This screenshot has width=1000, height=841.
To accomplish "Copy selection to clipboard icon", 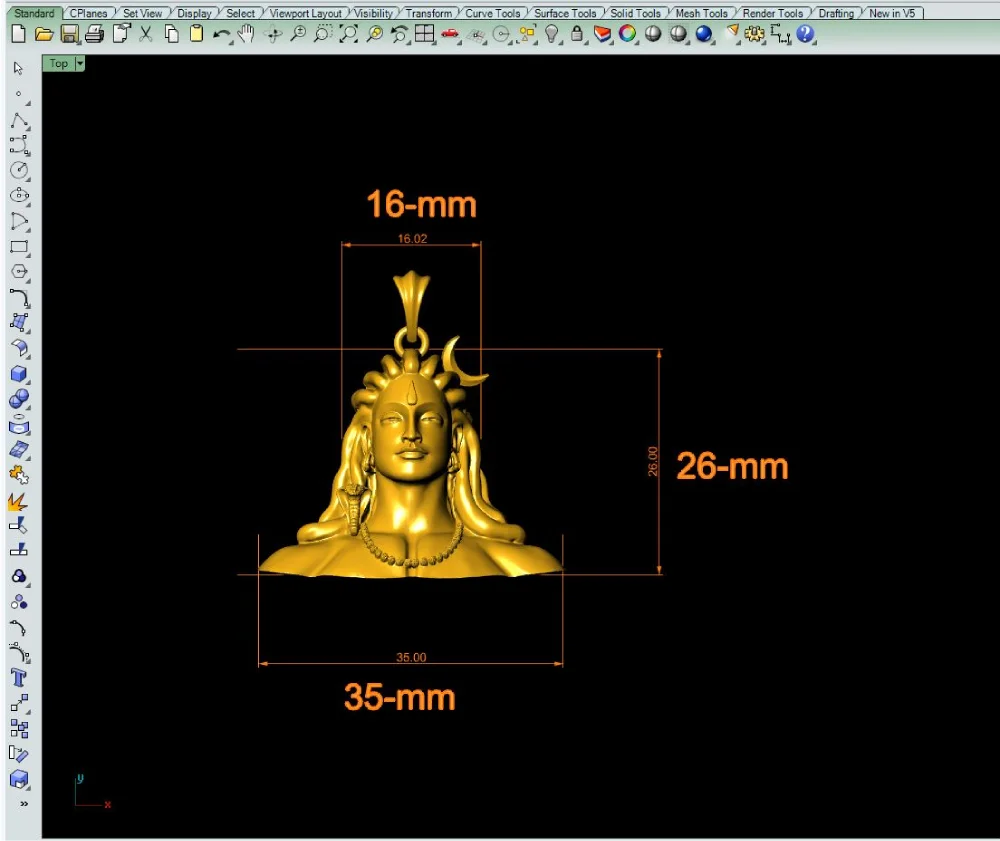I will click(171, 34).
